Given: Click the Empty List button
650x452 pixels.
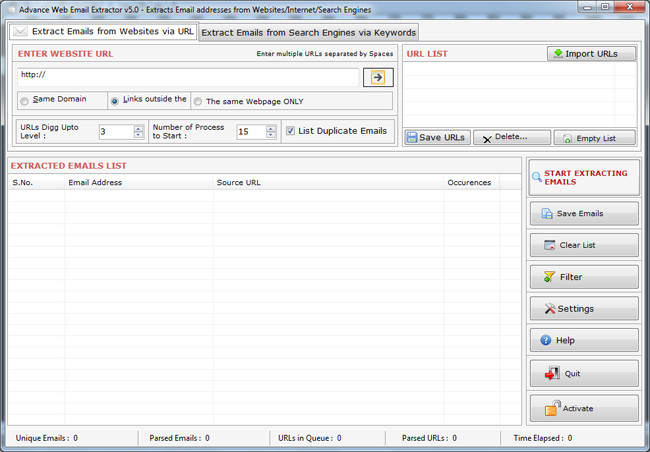Looking at the screenshot, I should click(594, 138).
